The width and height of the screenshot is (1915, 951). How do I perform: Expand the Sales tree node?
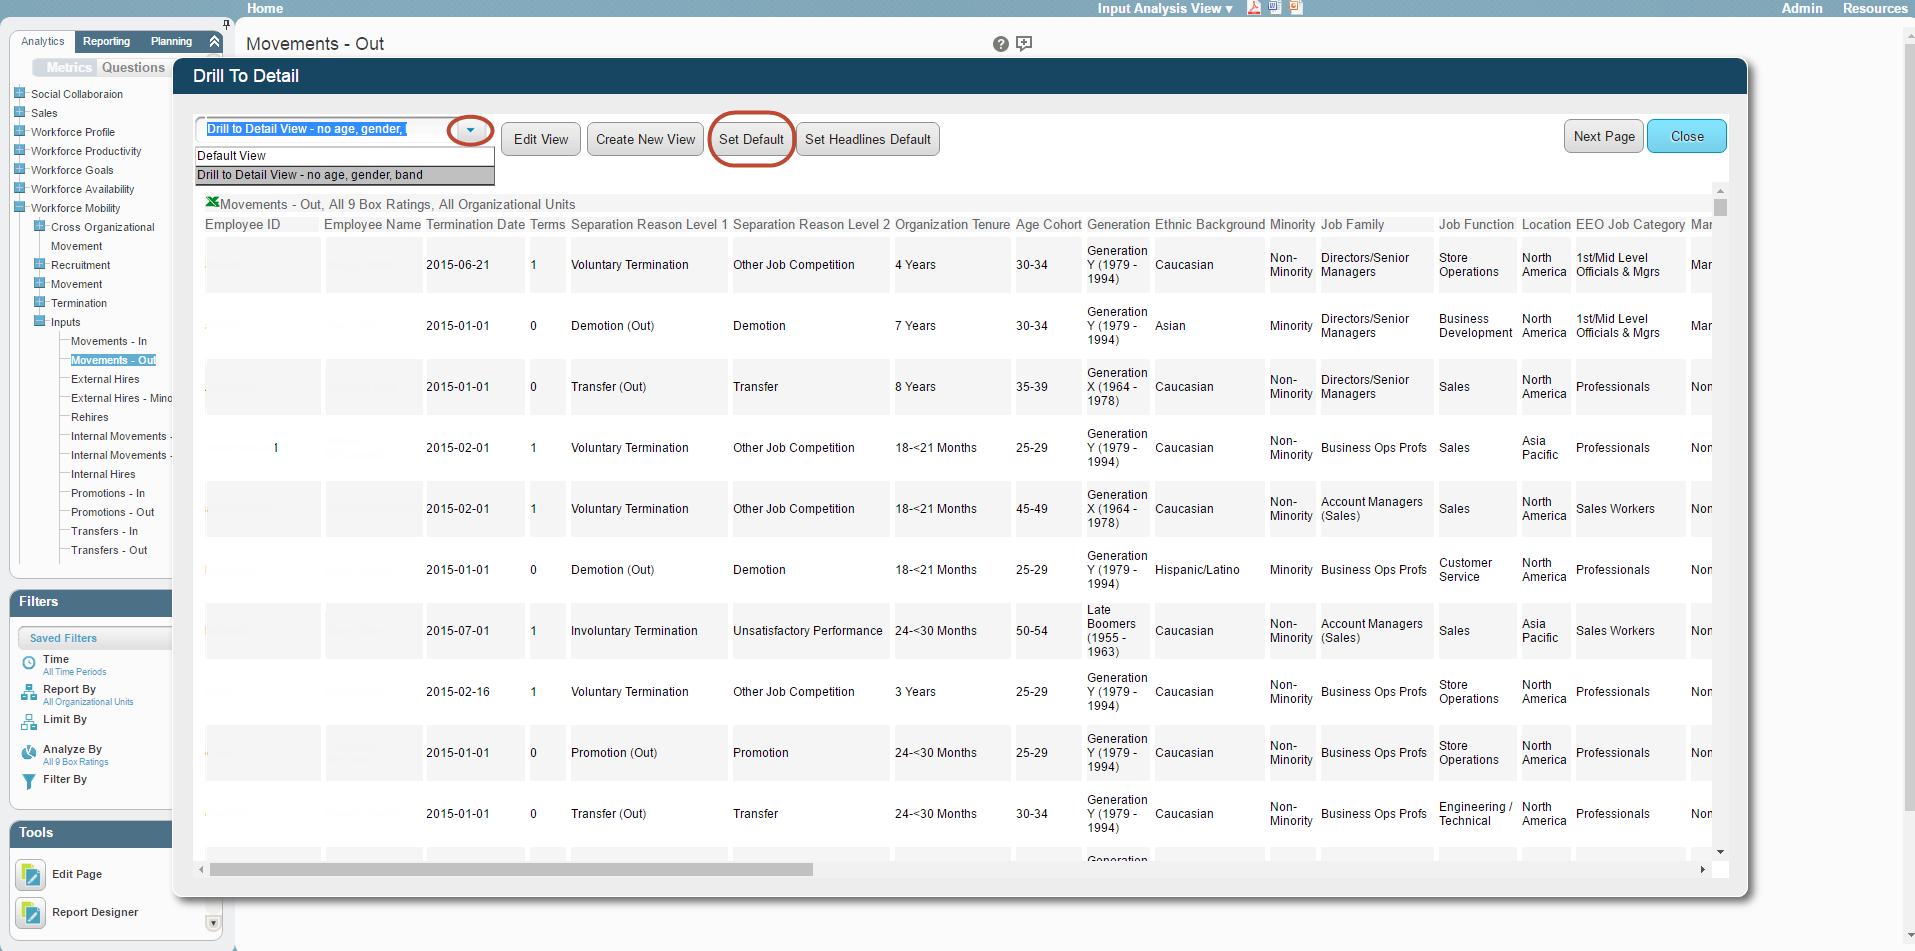(x=19, y=112)
